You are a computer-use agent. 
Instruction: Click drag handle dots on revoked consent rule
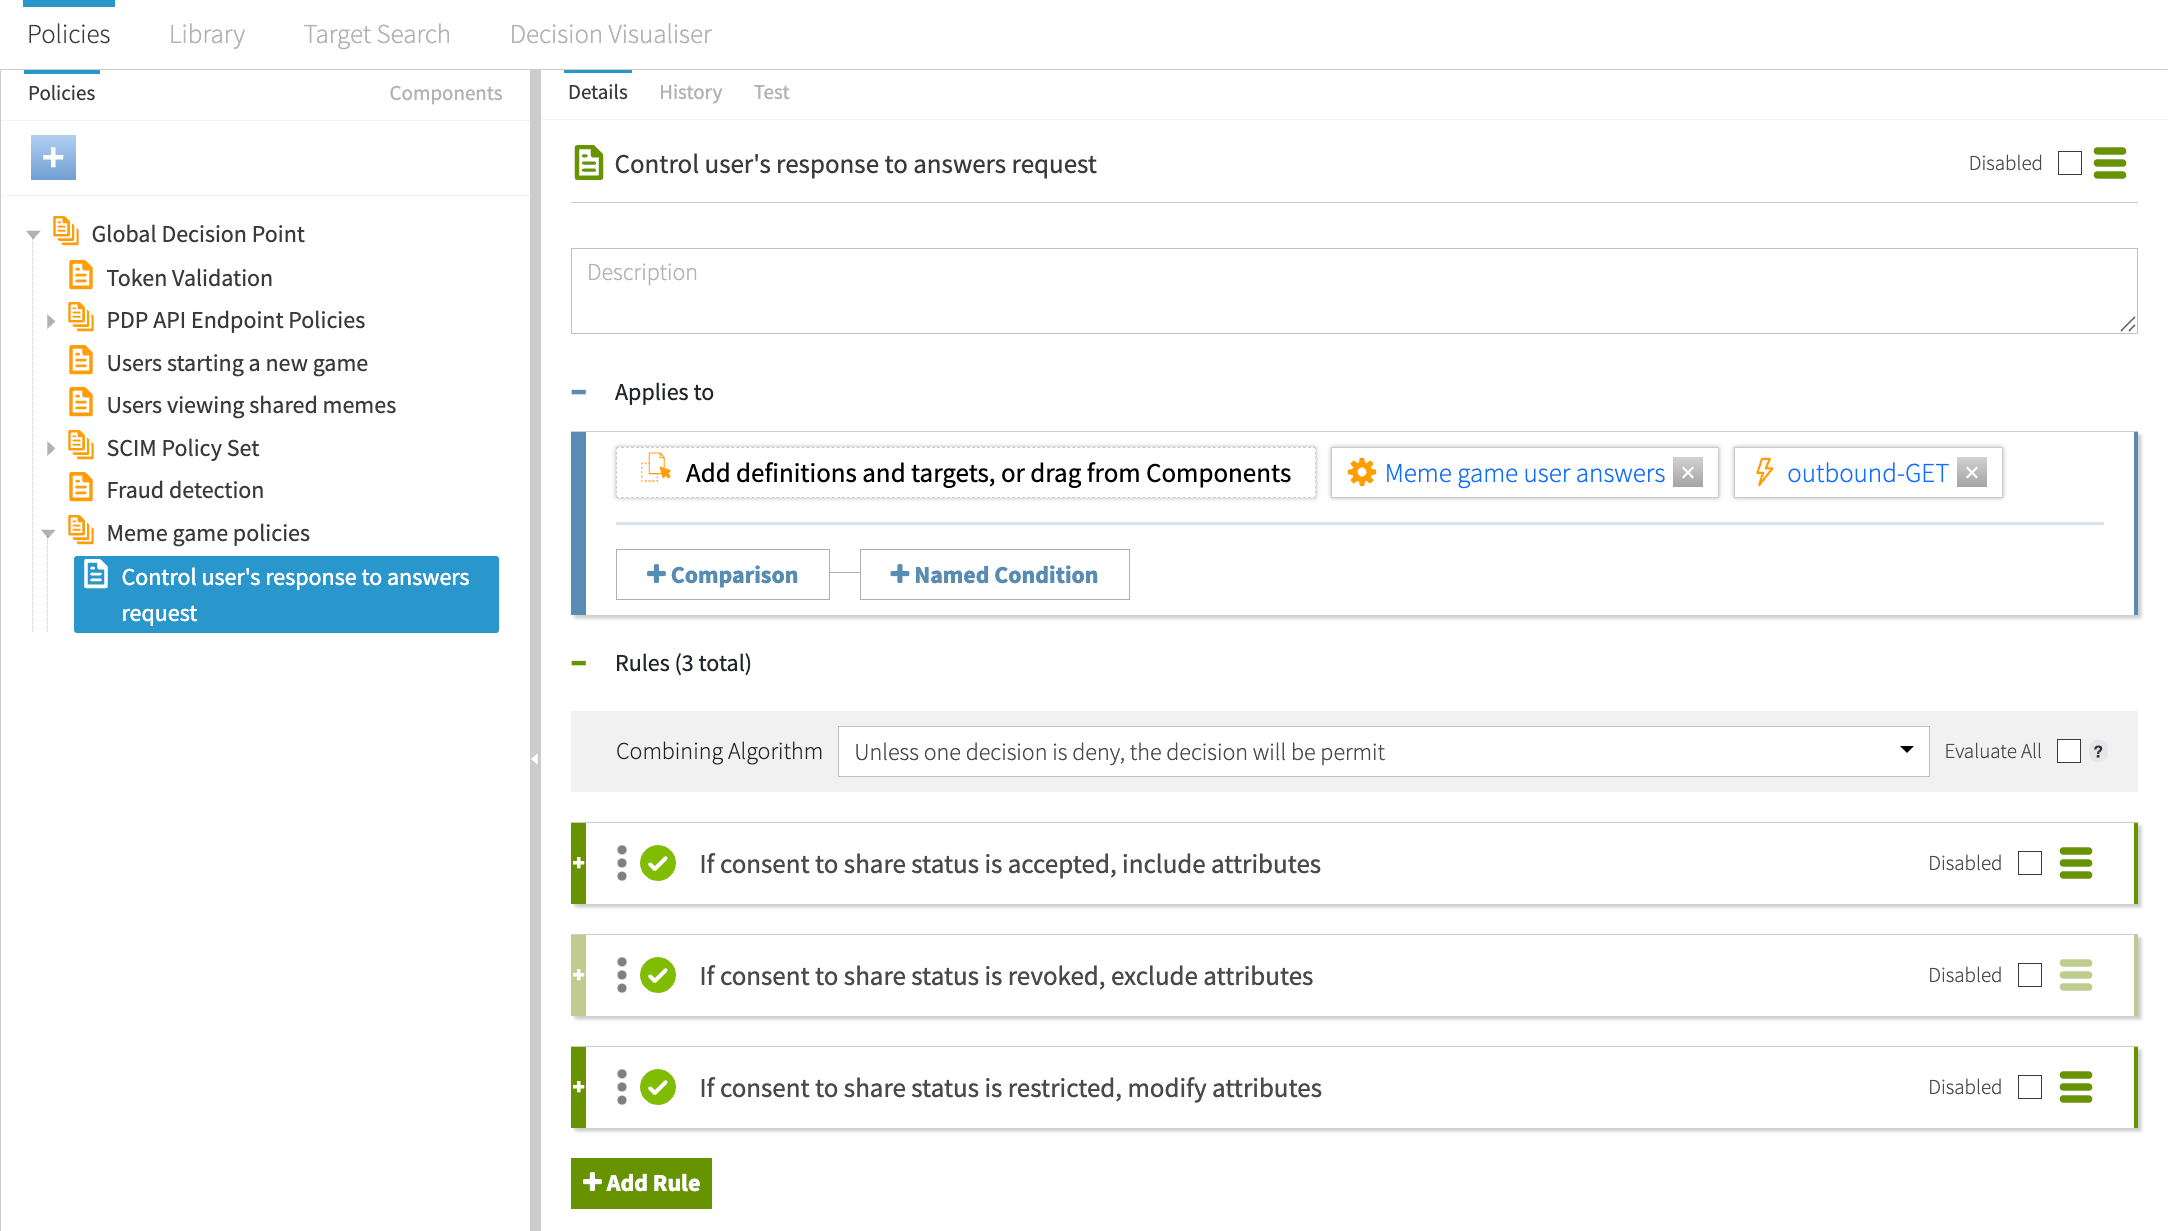tap(622, 975)
